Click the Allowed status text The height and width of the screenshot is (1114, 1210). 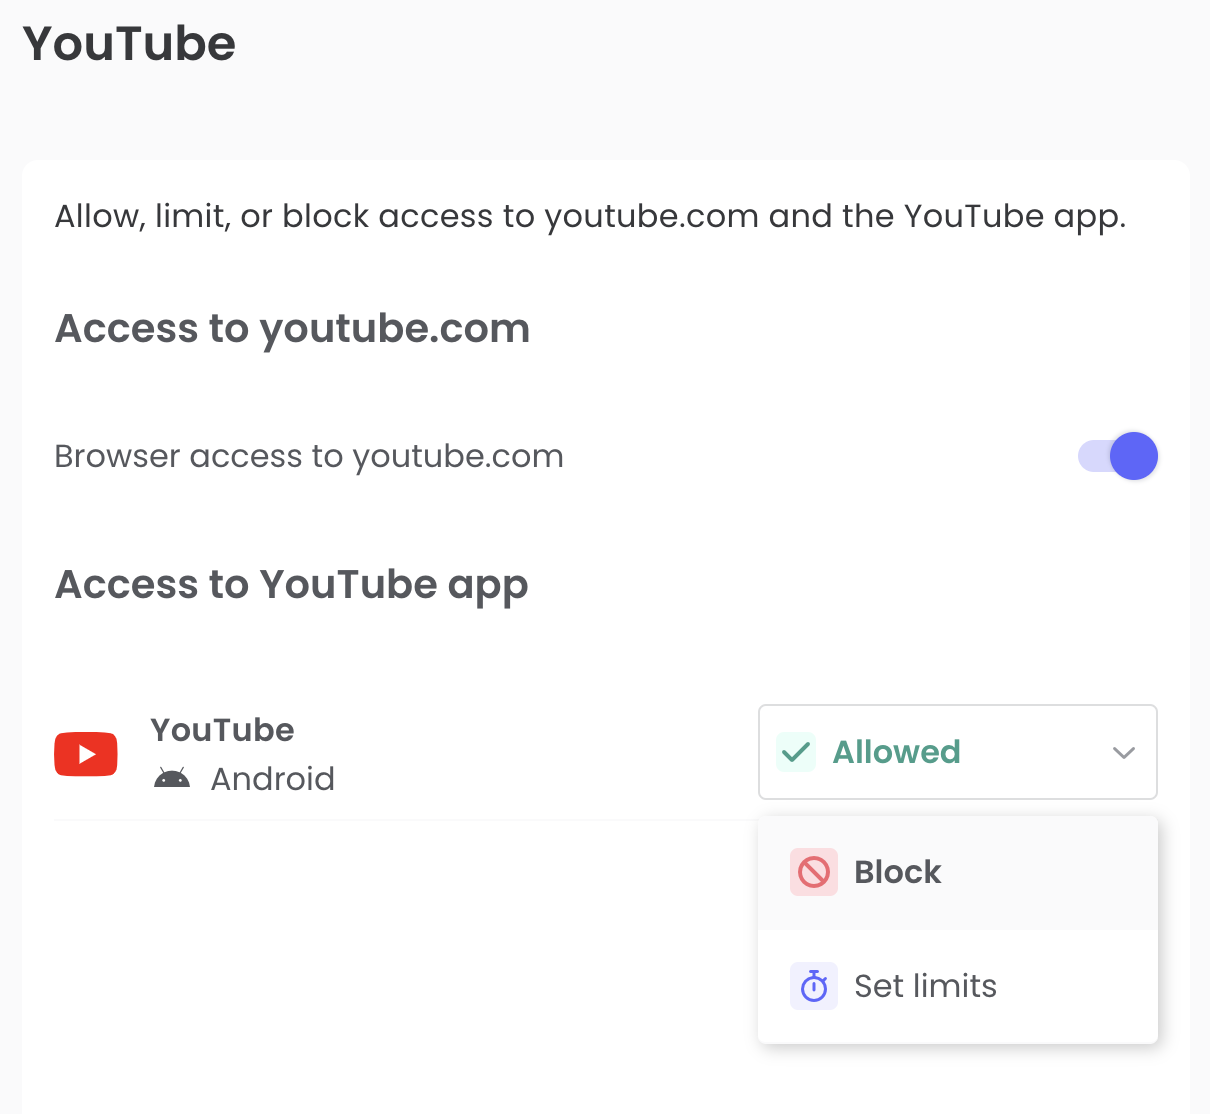(897, 752)
